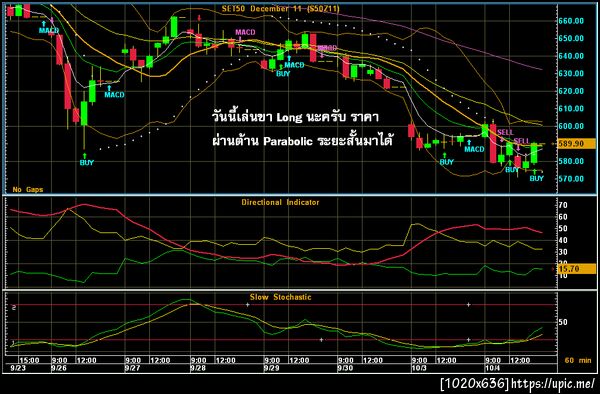
Task: Select the 9/30 date label
Action: [x=344, y=368]
